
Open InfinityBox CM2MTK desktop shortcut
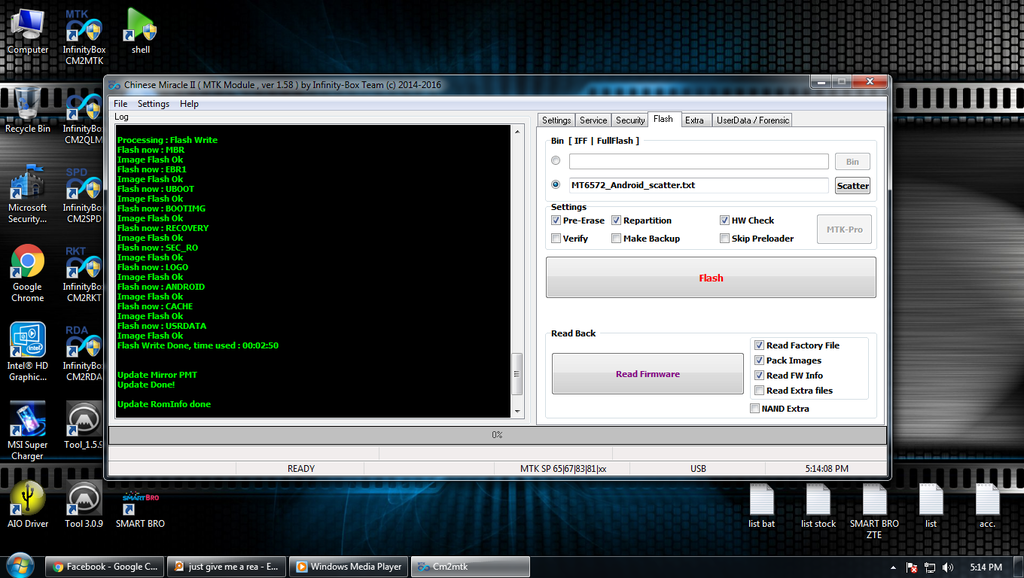tap(84, 37)
